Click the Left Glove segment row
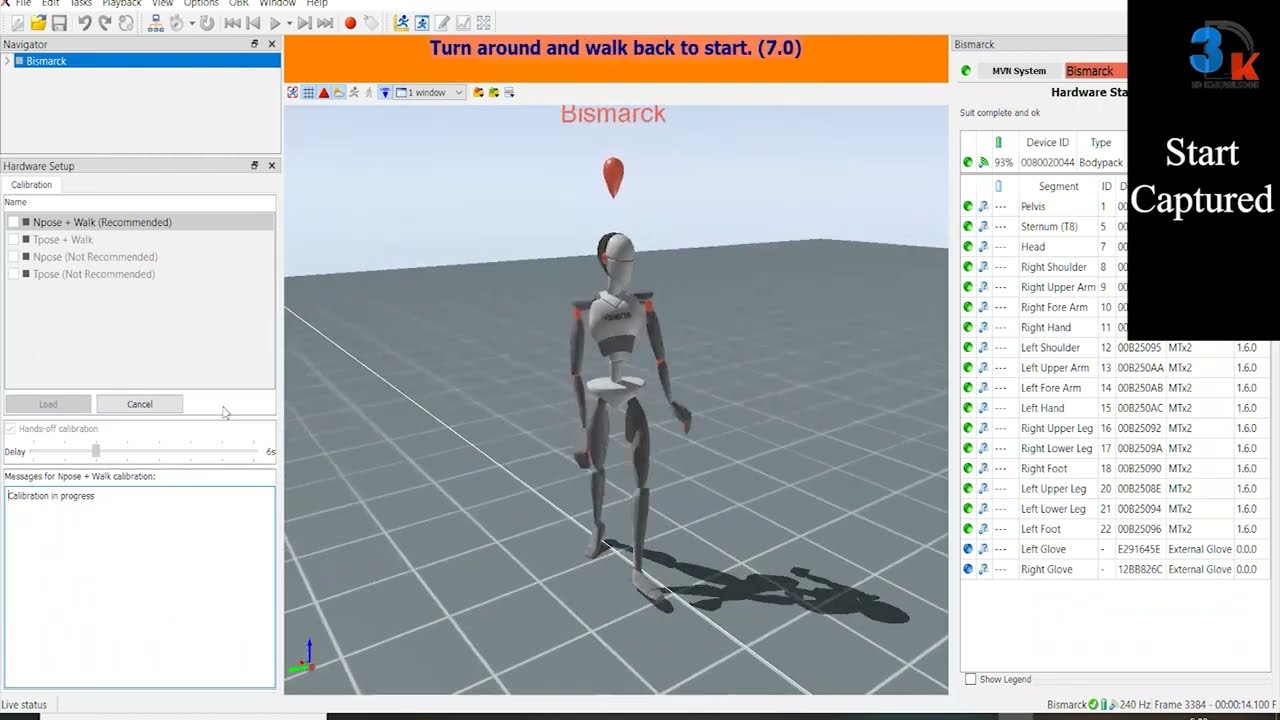This screenshot has width=1280, height=720. click(x=1115, y=549)
